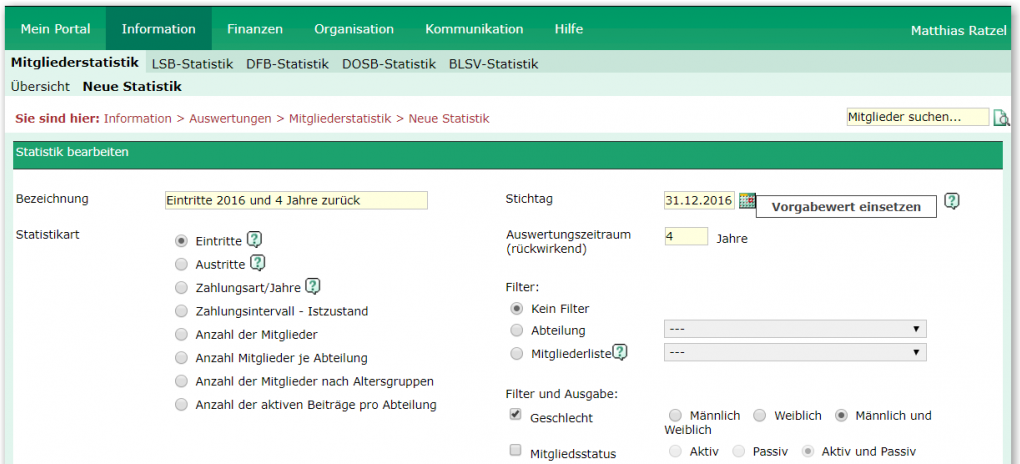This screenshot has height=464, width=1020.
Task: Select the Austritte radio button
Action: [181, 264]
